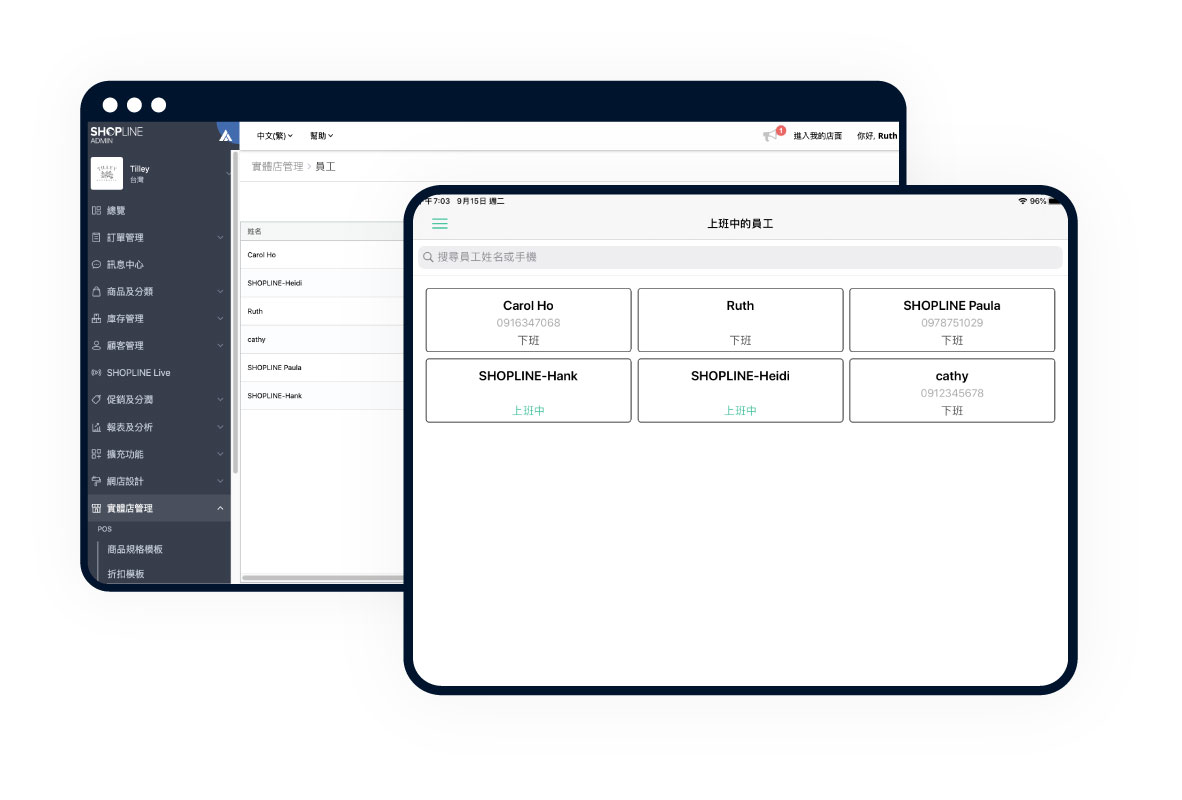
Task: Click the 商品及分類 bag icon
Action: click(96, 292)
